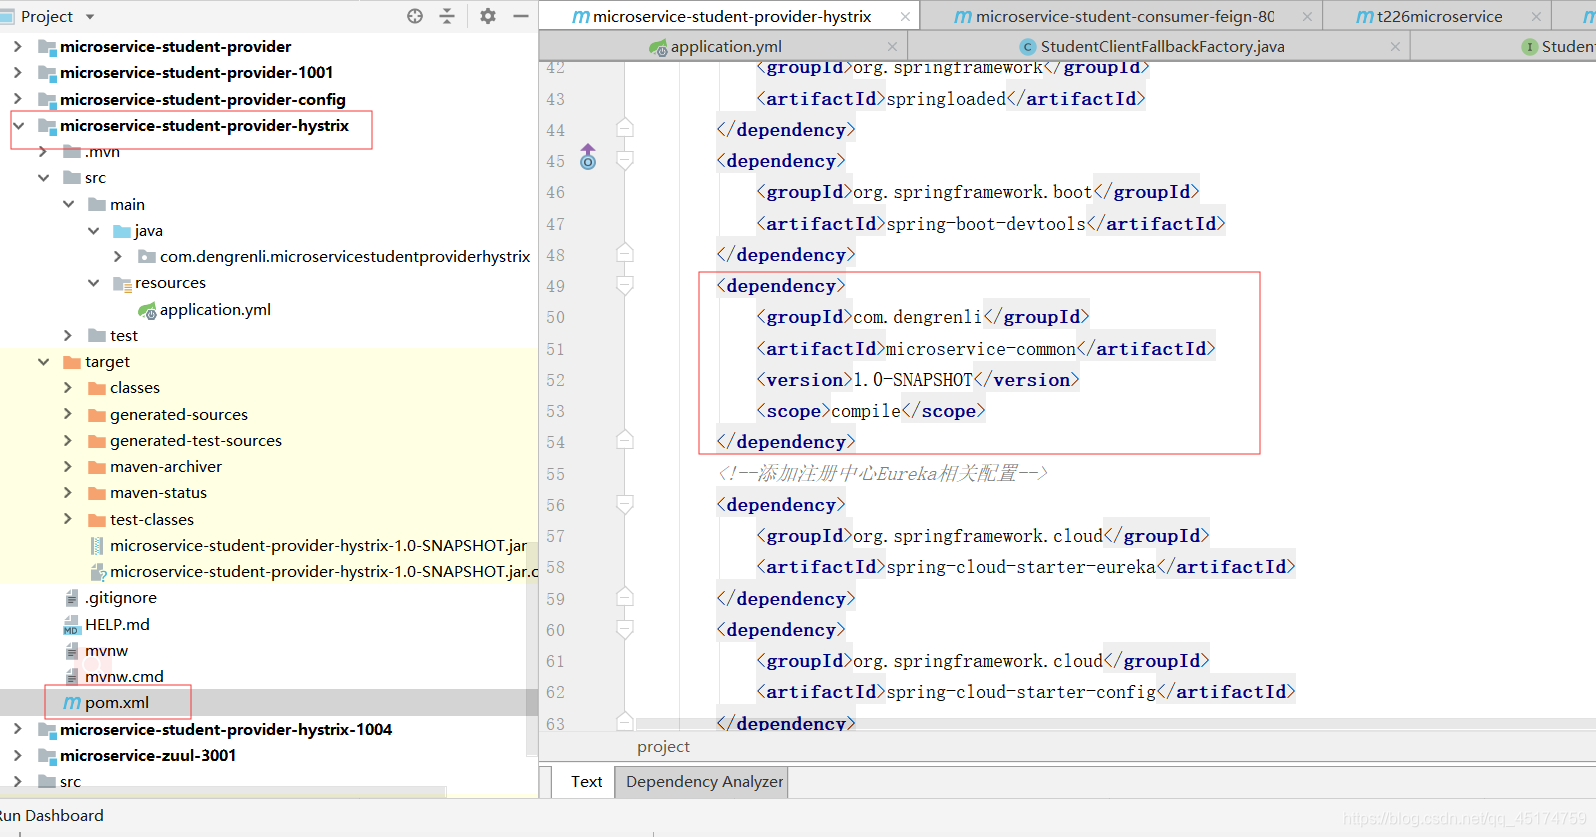Click the fold marker at line 54

625,439
